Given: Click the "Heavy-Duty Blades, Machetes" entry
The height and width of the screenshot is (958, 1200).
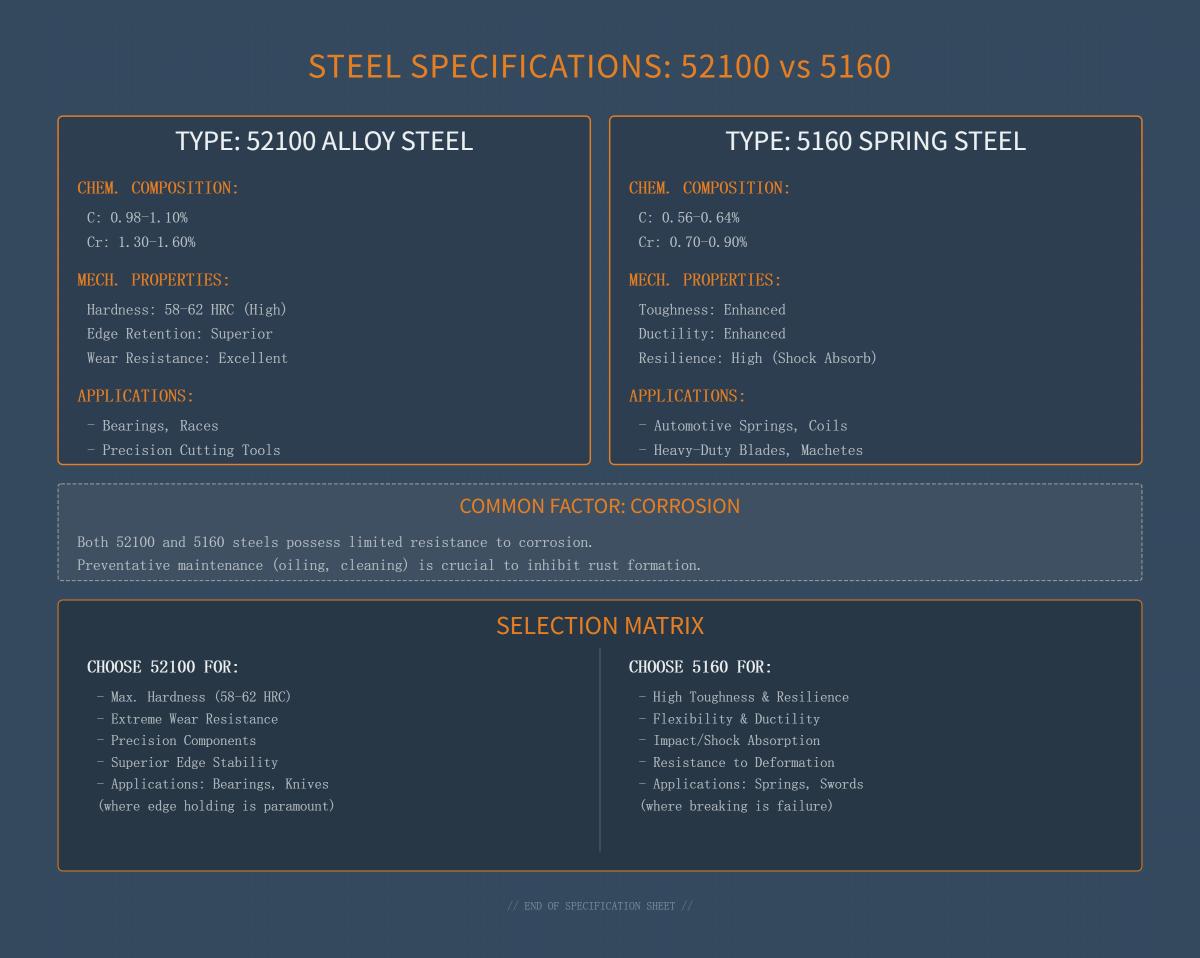Looking at the screenshot, I should (x=758, y=450).
